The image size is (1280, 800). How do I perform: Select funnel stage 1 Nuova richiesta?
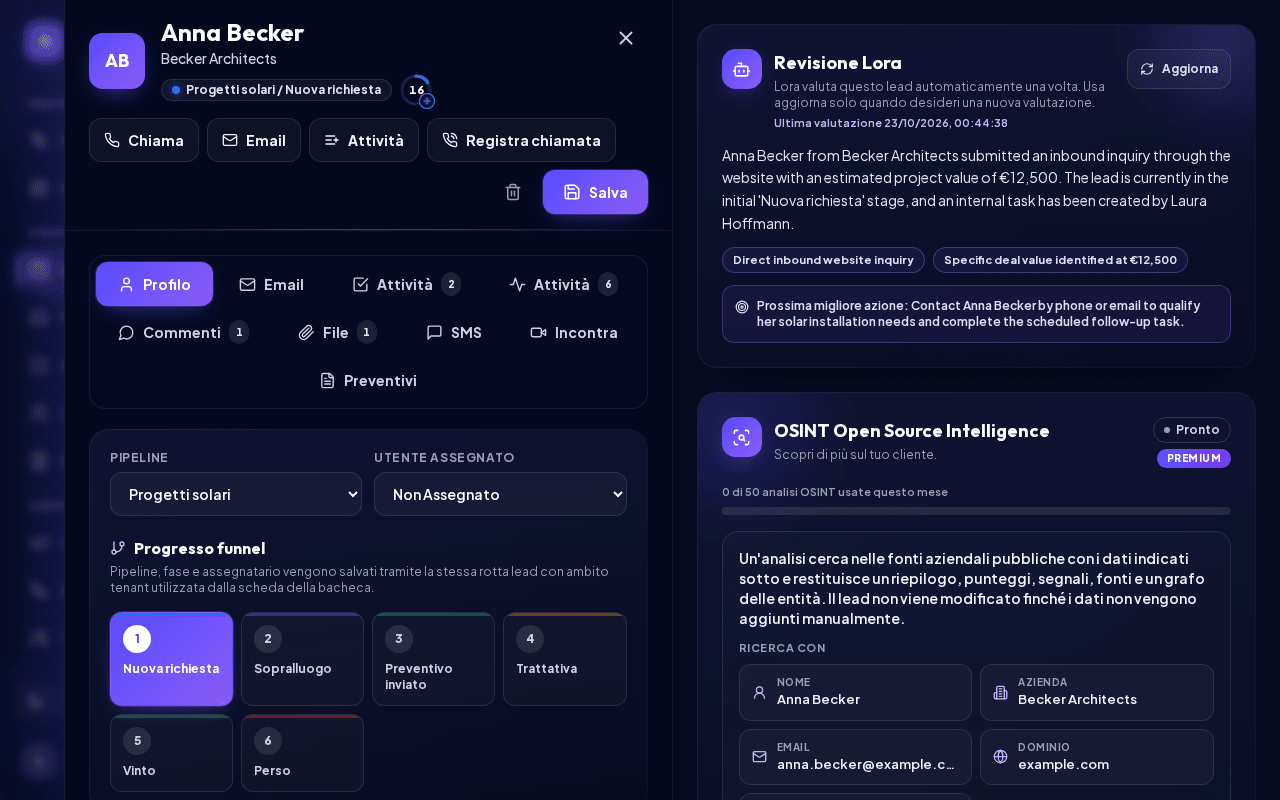pyautogui.click(x=171, y=659)
